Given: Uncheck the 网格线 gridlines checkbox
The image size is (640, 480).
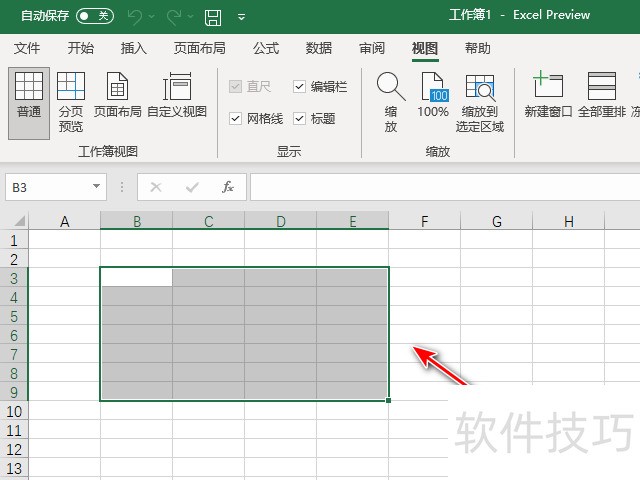Looking at the screenshot, I should click(x=236, y=118).
